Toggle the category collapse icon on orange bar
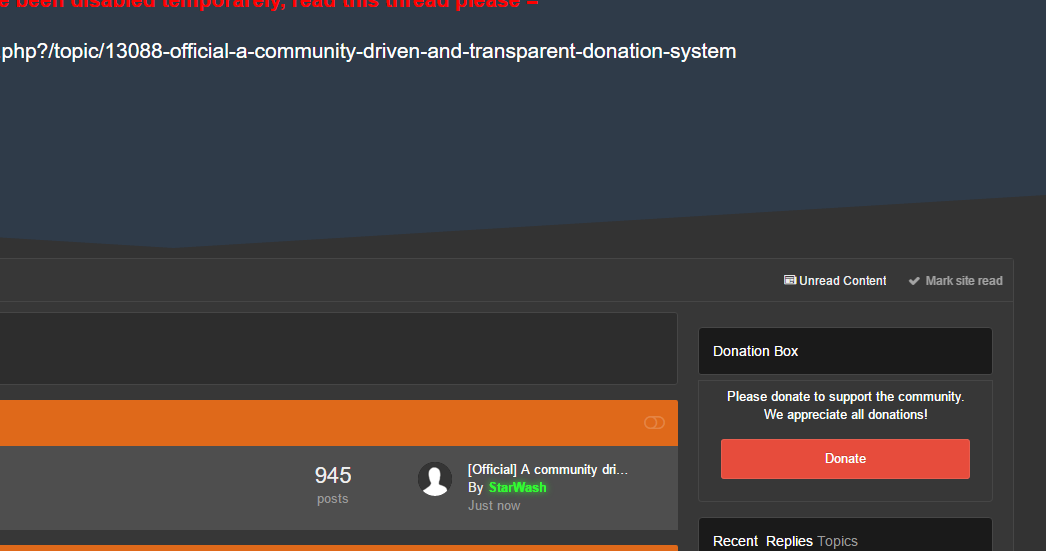This screenshot has height=551, width=1046. click(654, 423)
